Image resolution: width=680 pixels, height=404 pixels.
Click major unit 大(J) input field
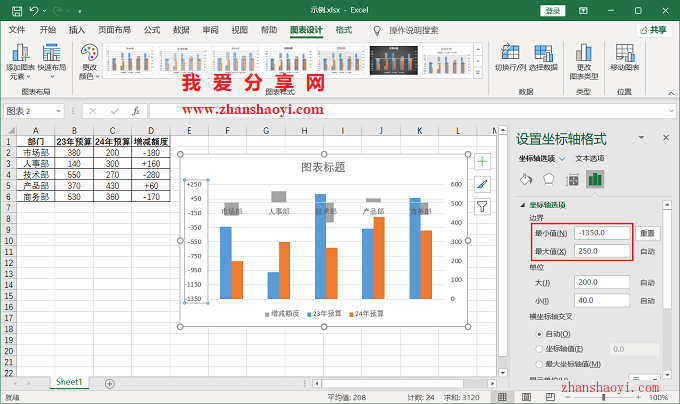tap(602, 282)
